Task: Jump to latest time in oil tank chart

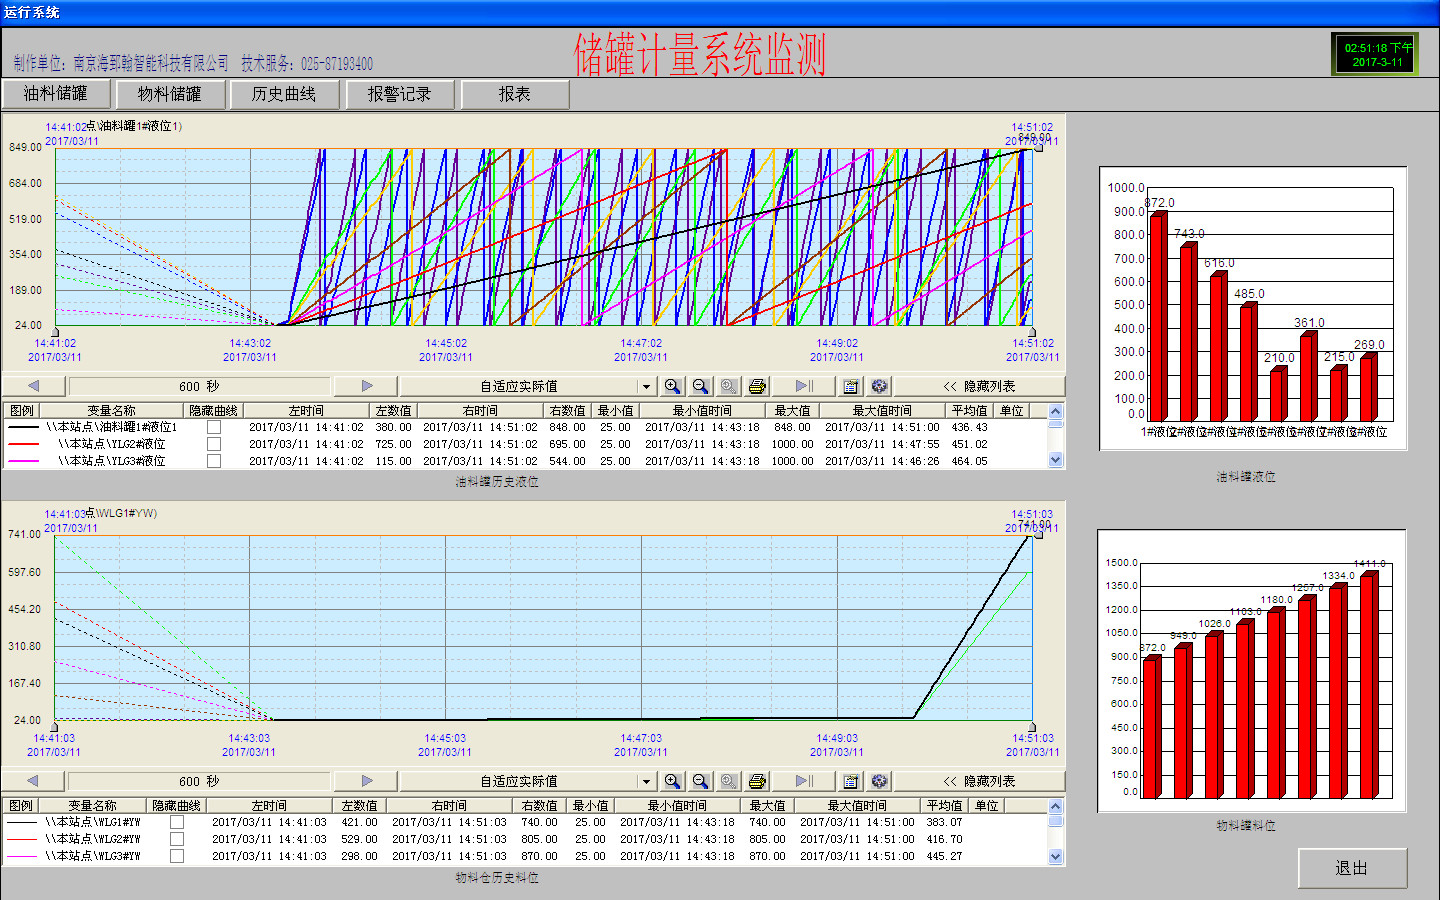Action: [x=805, y=386]
